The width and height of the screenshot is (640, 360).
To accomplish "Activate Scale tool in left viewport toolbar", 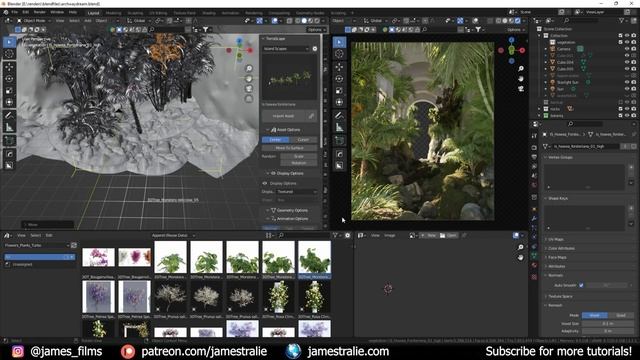I will (9, 91).
